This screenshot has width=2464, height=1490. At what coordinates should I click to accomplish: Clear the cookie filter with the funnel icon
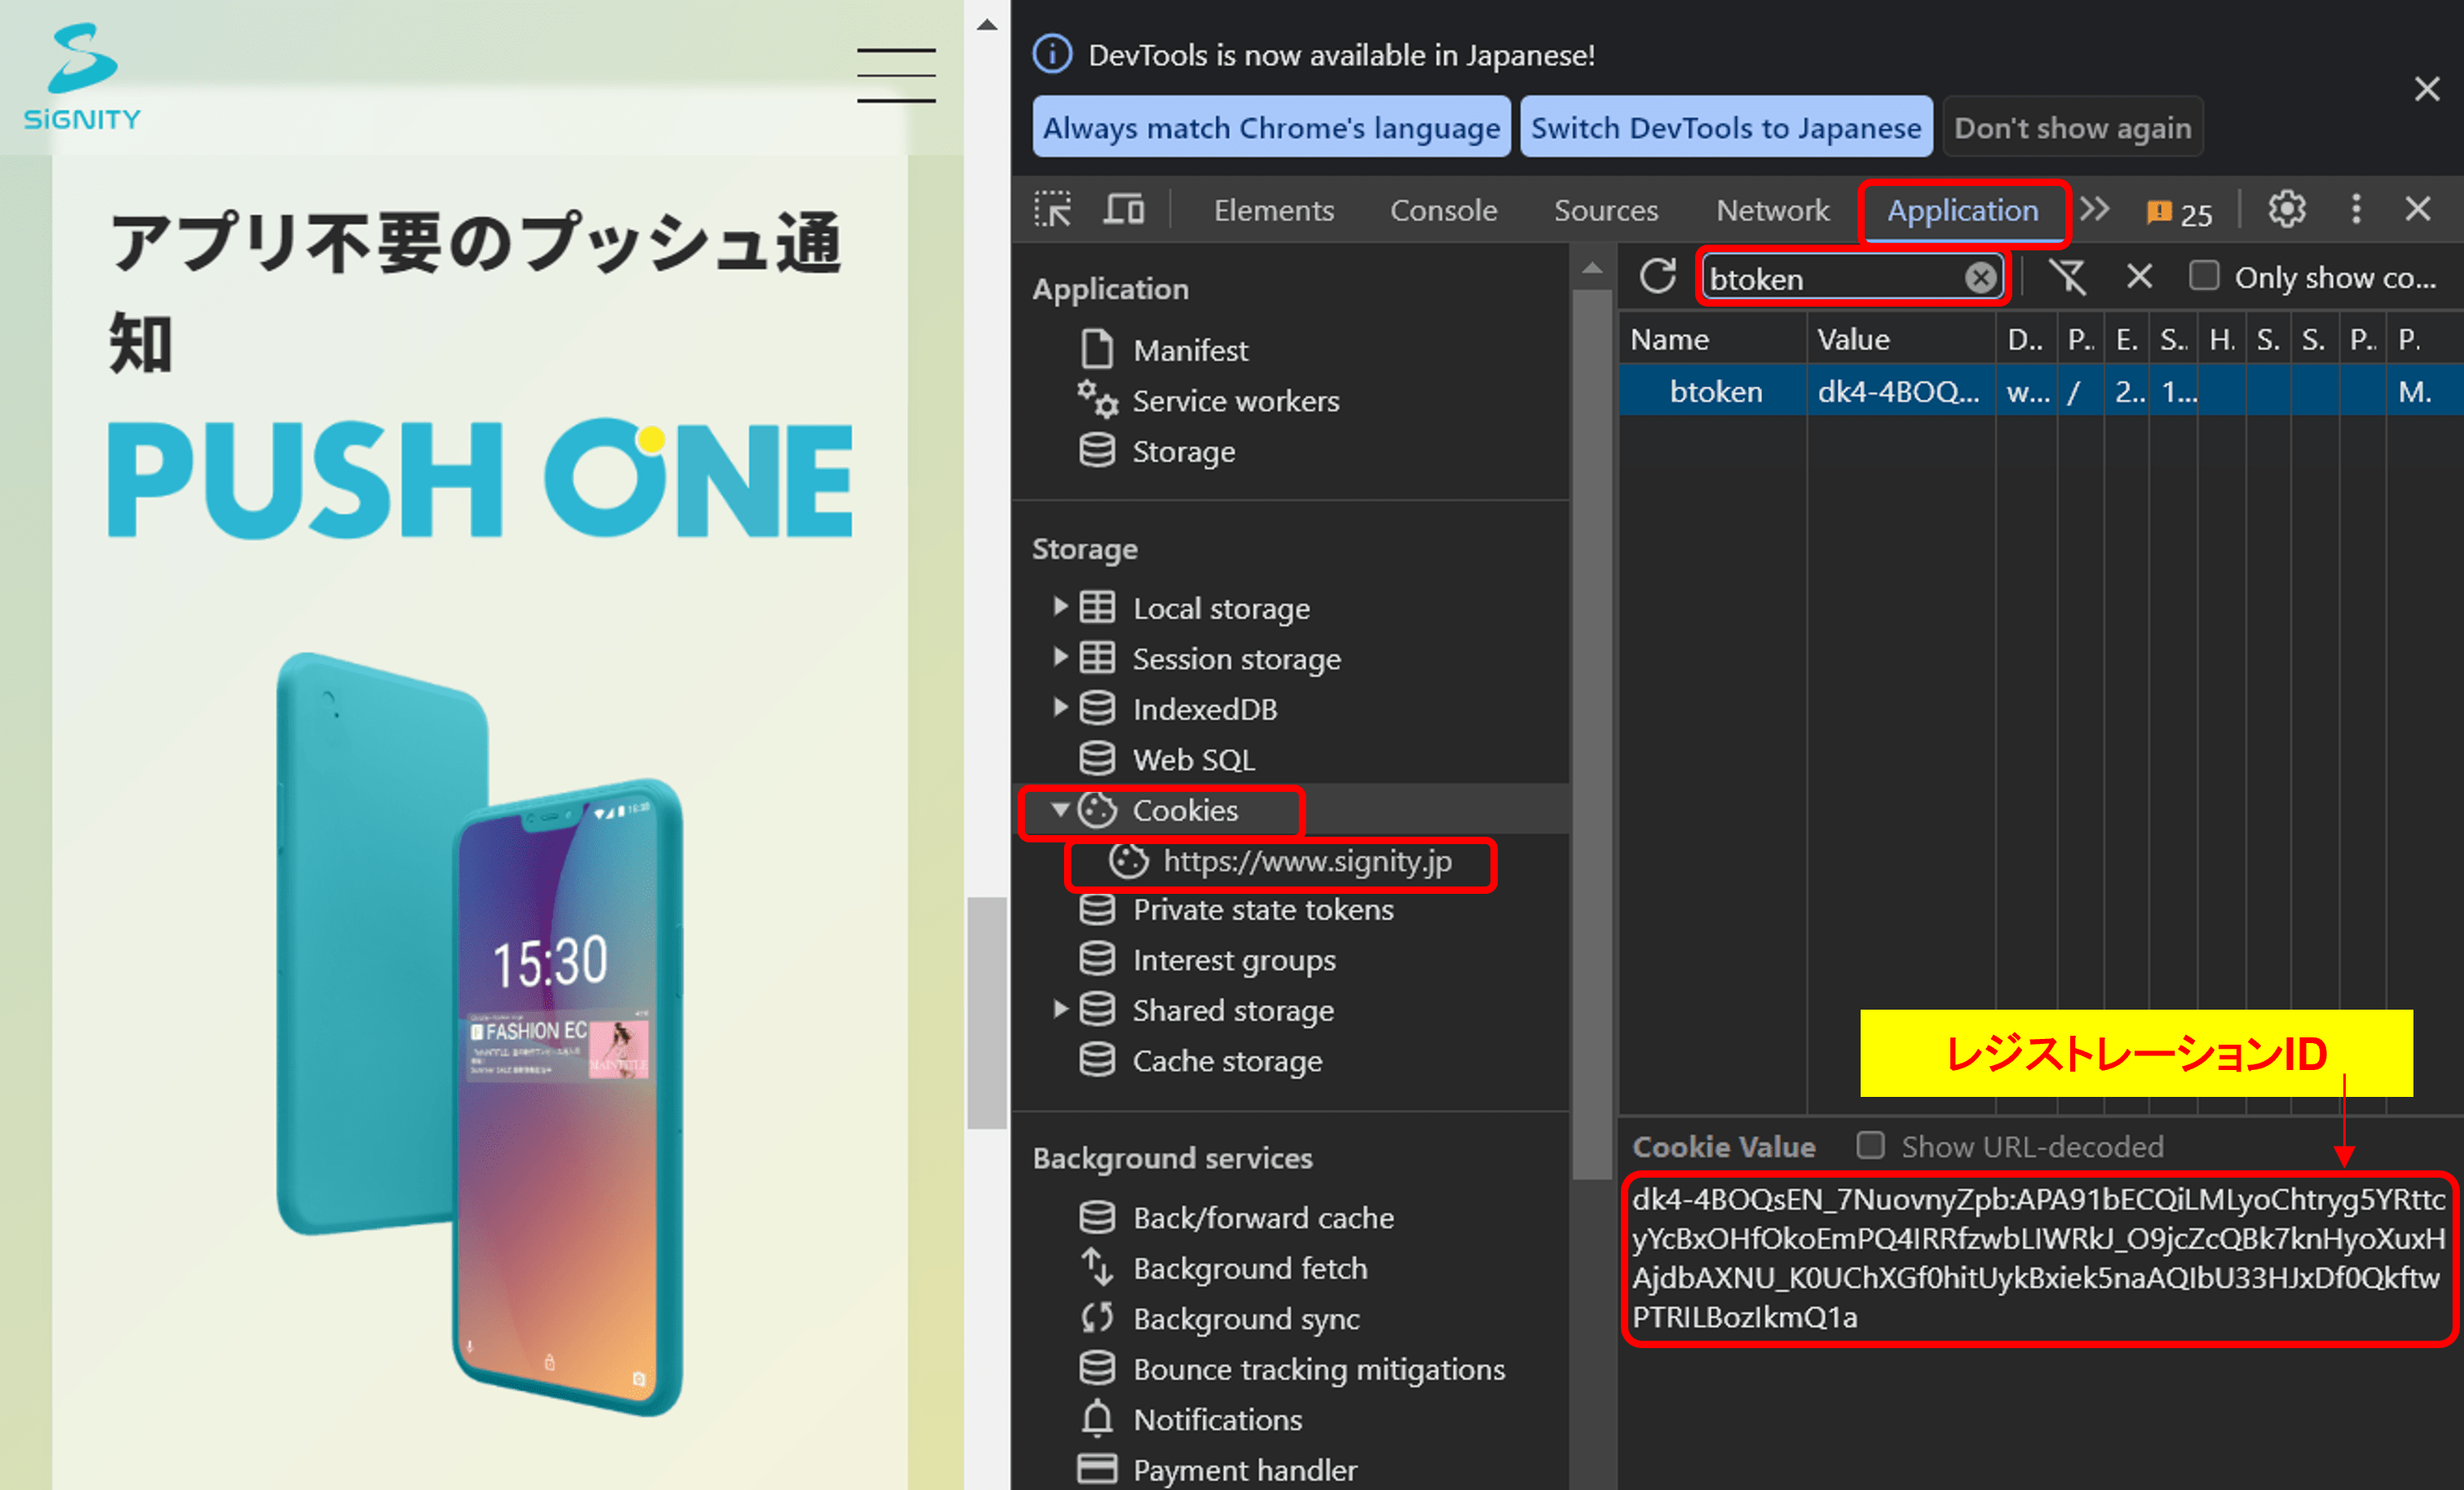point(2069,277)
